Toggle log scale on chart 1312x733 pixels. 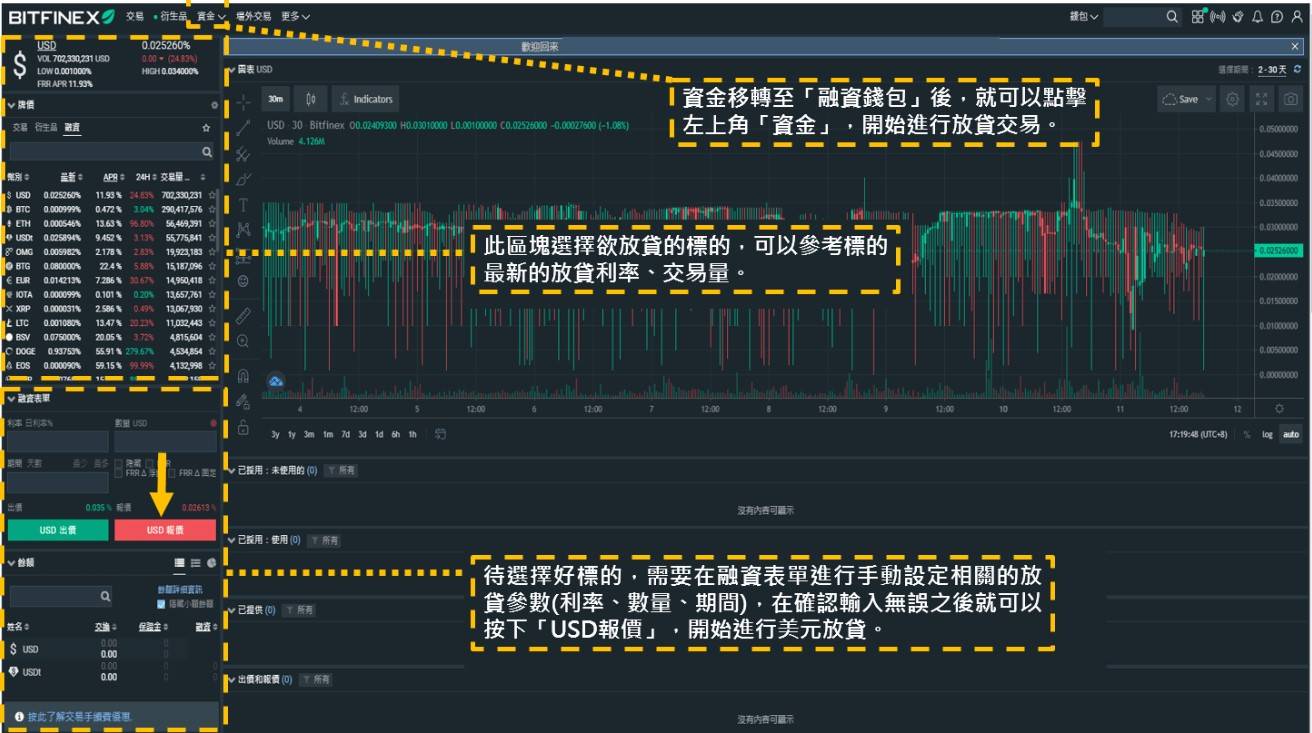(x=1268, y=435)
